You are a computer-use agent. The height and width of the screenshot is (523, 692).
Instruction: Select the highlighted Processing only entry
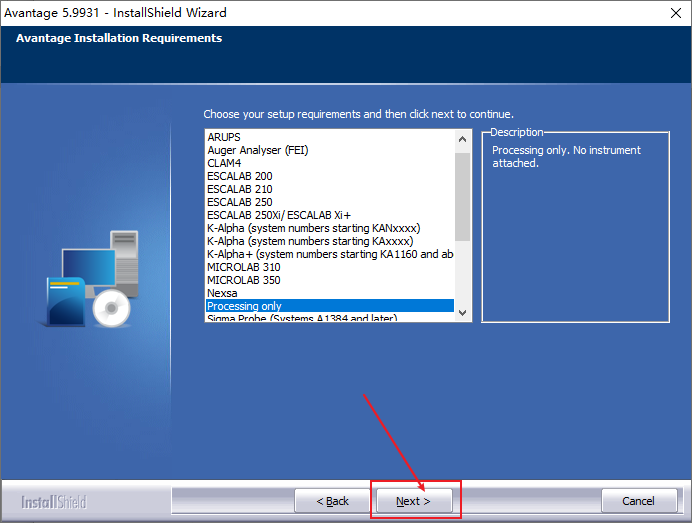coord(330,306)
